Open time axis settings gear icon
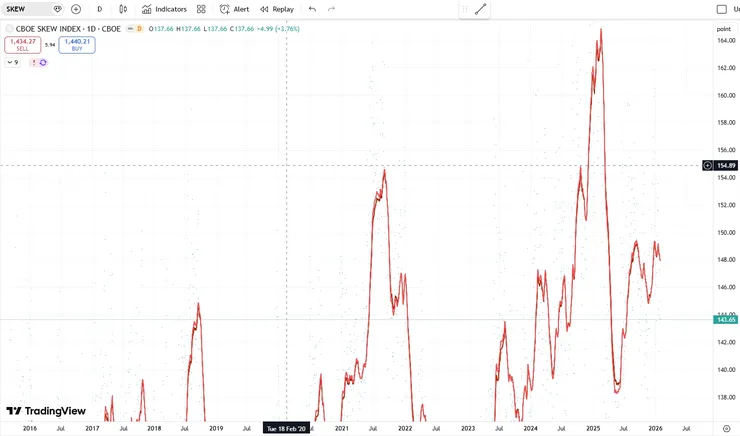 (727, 428)
